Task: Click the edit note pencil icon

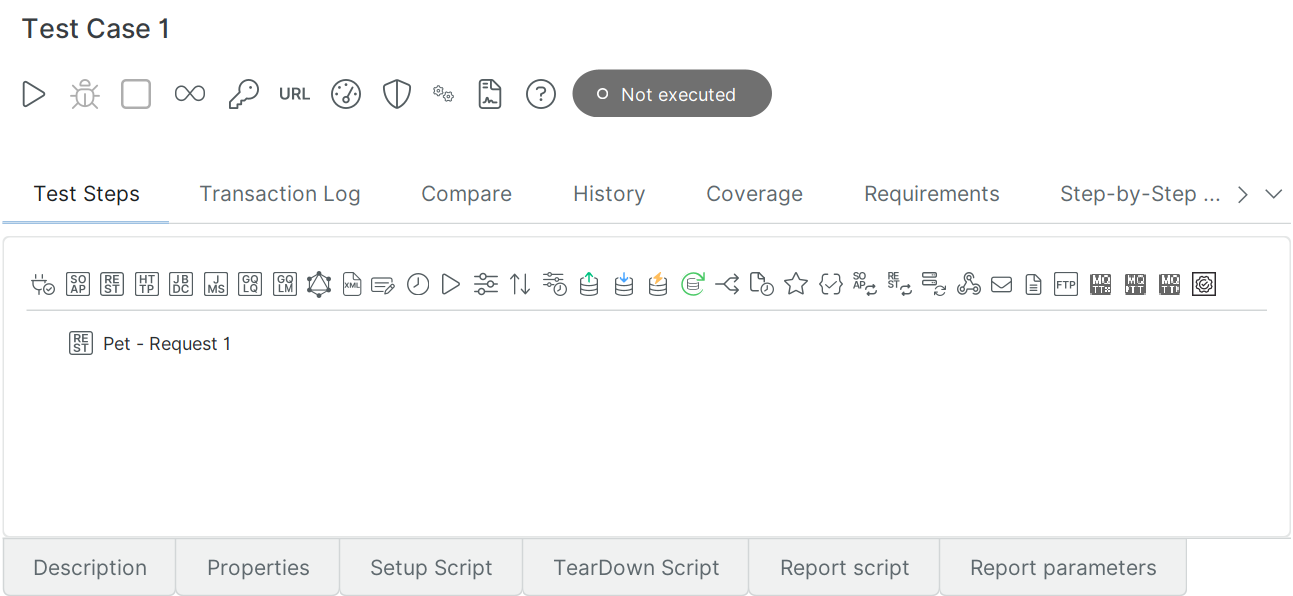Action: click(383, 285)
